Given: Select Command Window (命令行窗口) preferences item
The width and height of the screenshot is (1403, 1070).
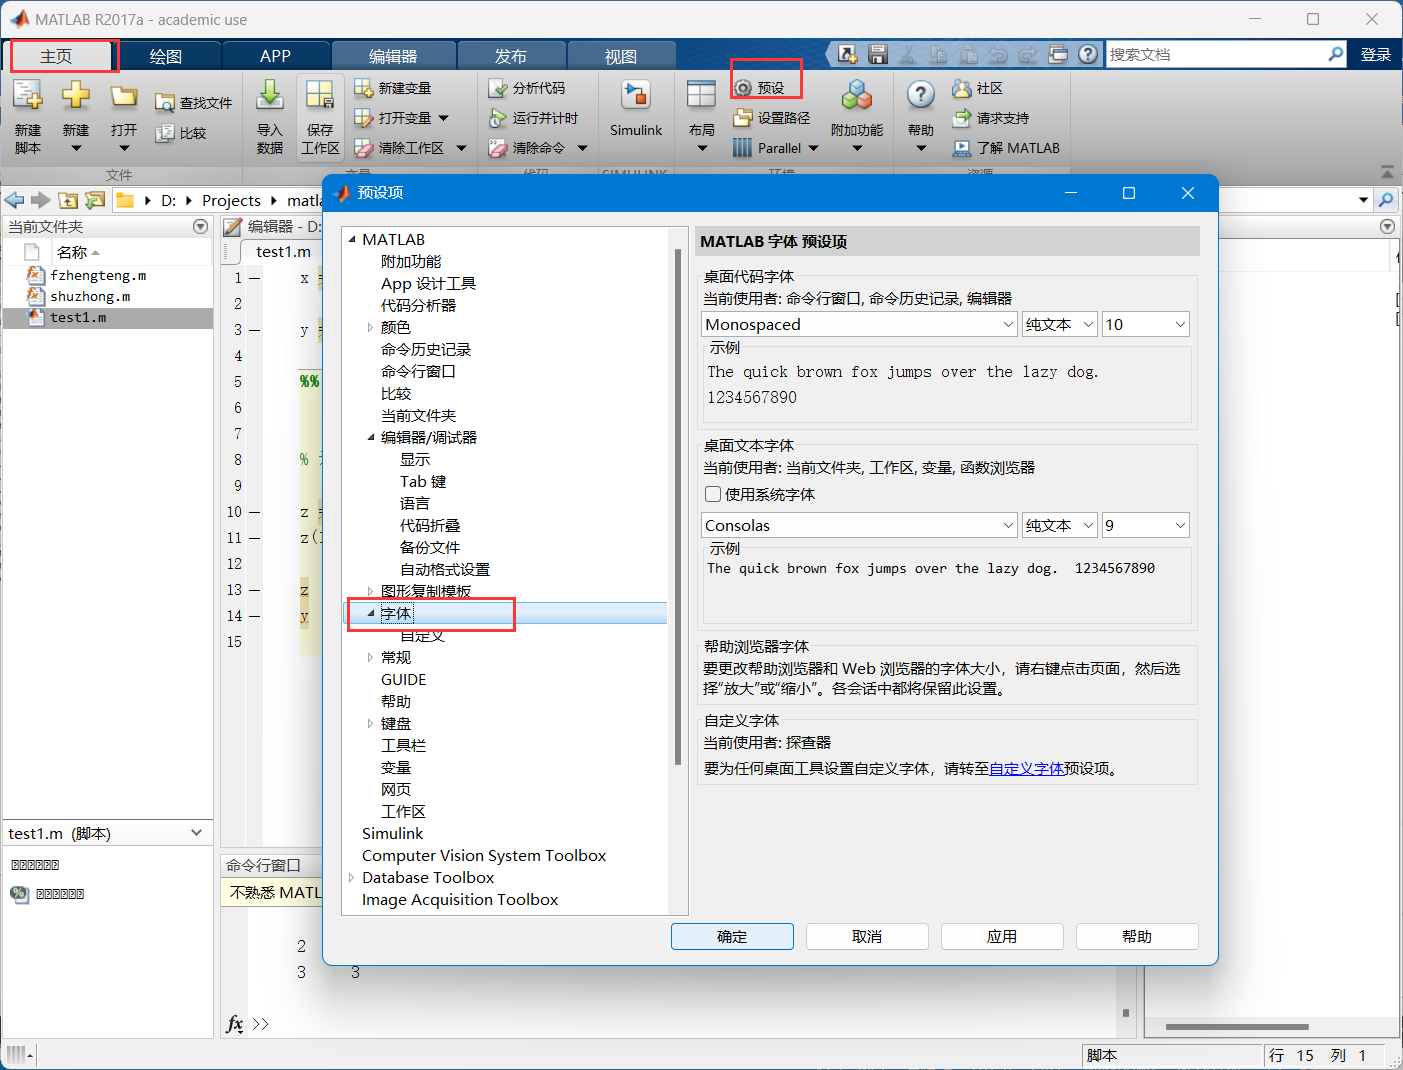Looking at the screenshot, I should [x=418, y=372].
